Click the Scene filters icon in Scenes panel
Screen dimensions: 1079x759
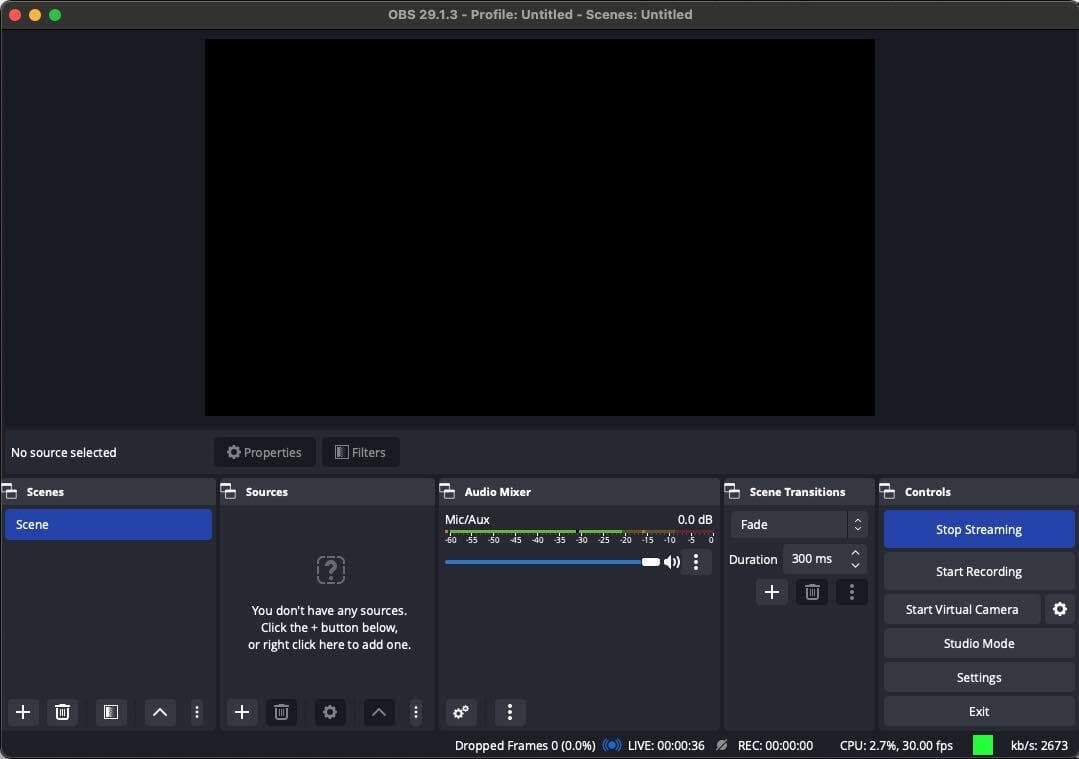click(110, 712)
